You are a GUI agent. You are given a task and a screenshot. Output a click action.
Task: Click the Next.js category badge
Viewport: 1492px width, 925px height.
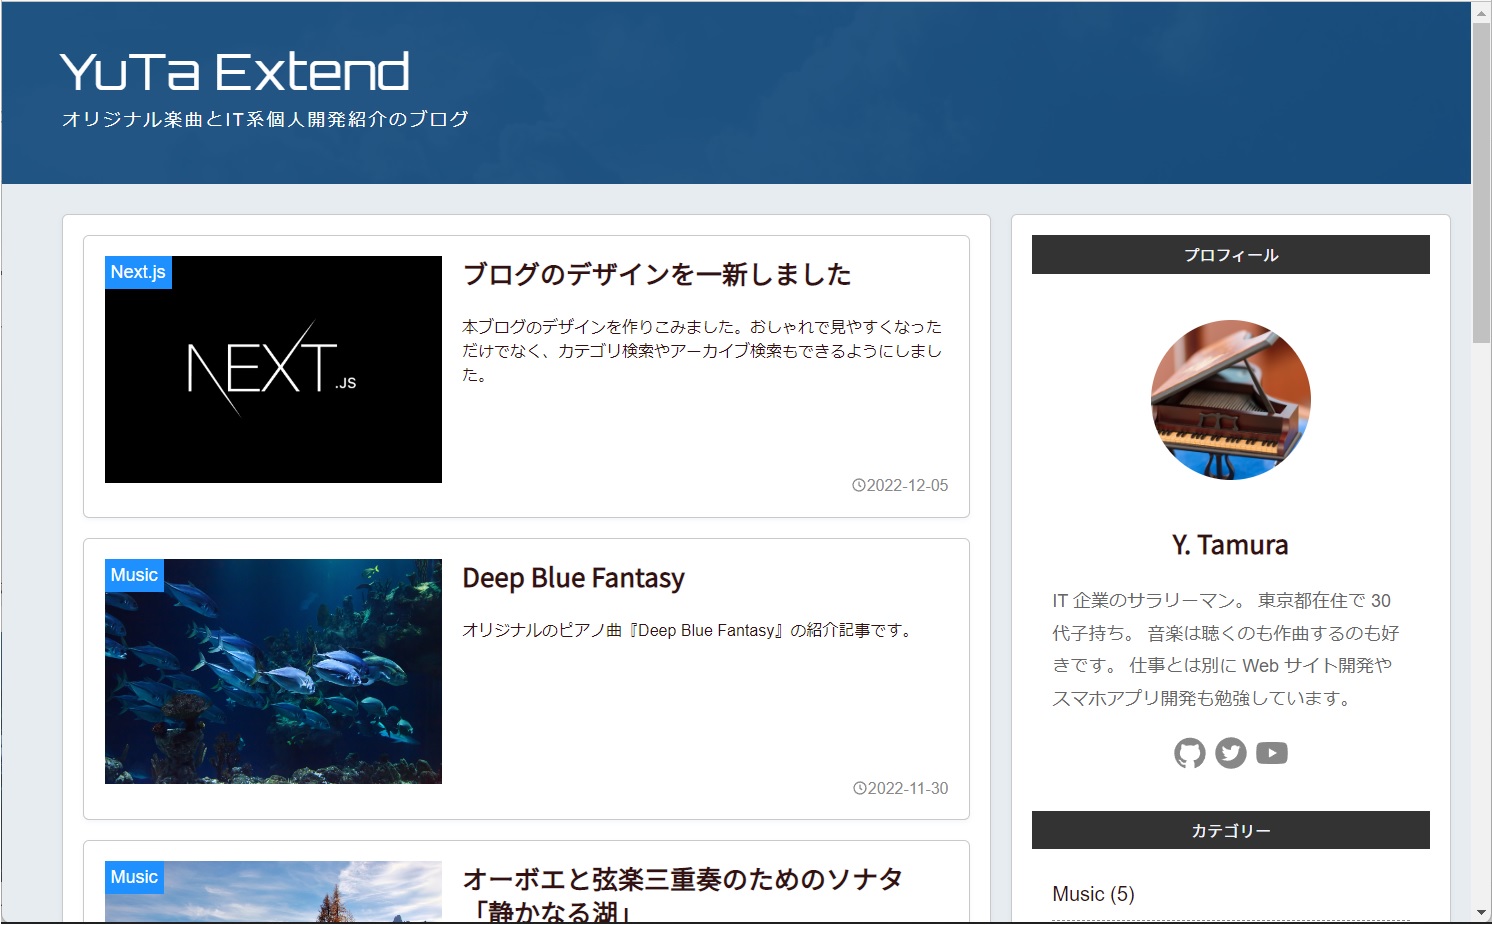point(138,271)
